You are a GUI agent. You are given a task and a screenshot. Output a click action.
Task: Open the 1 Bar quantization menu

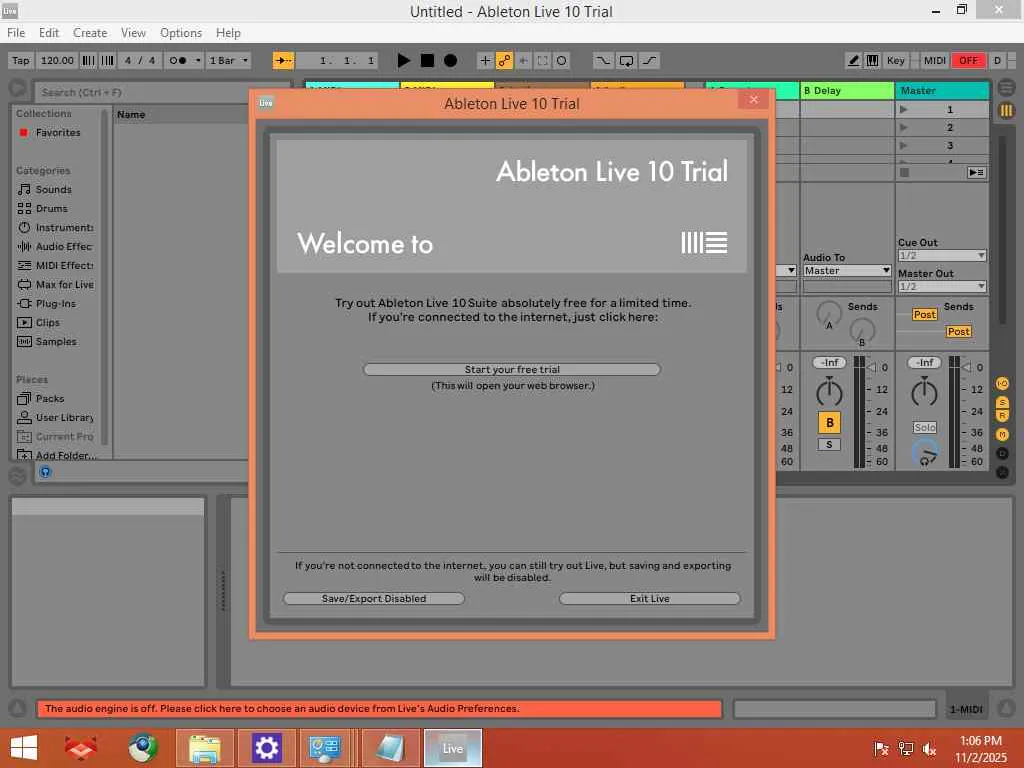tap(229, 61)
